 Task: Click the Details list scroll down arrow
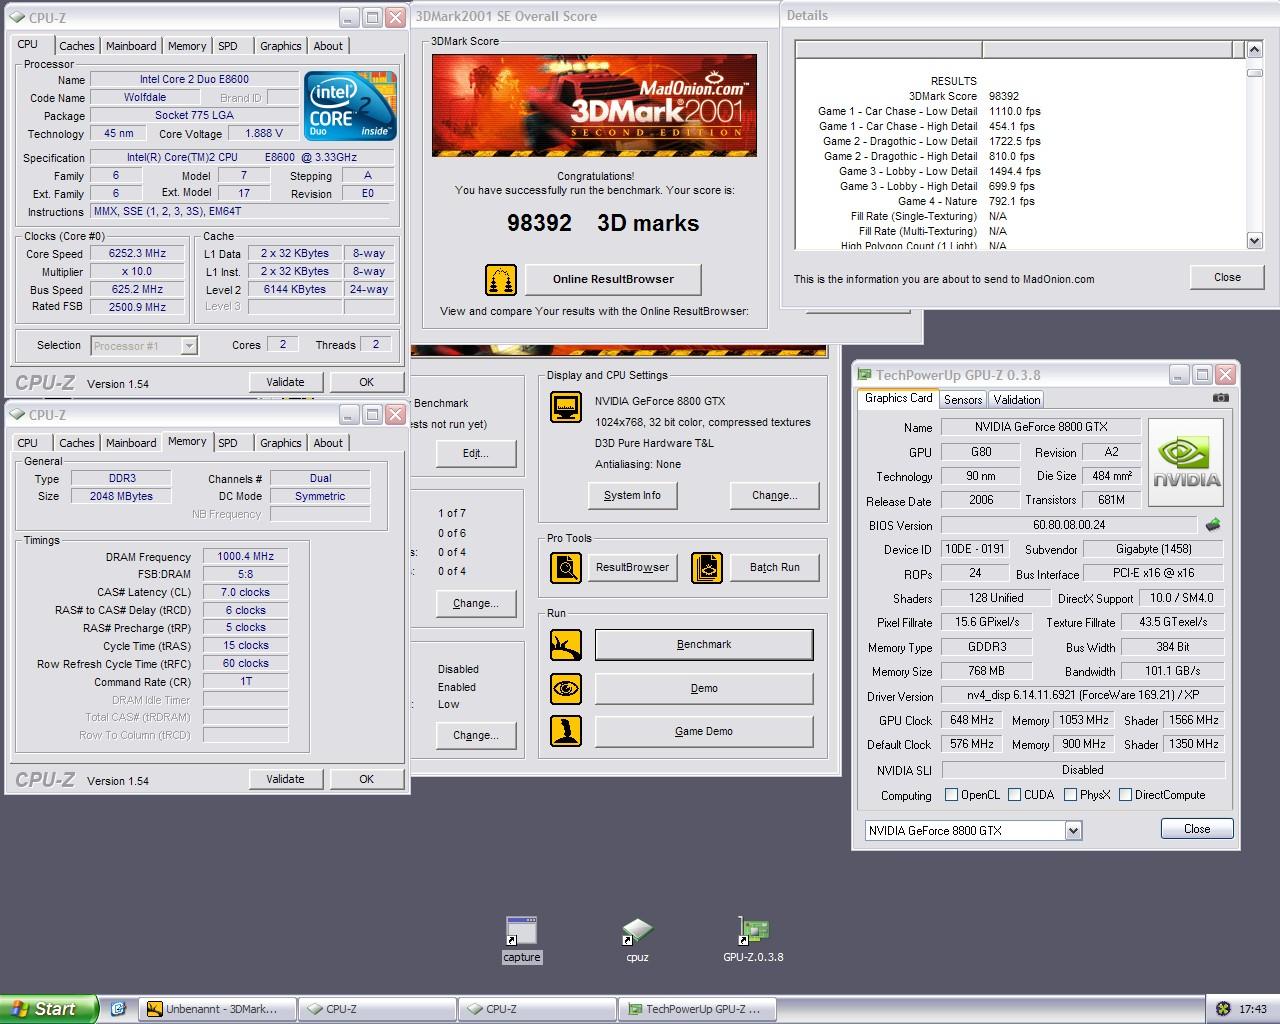(x=1255, y=240)
